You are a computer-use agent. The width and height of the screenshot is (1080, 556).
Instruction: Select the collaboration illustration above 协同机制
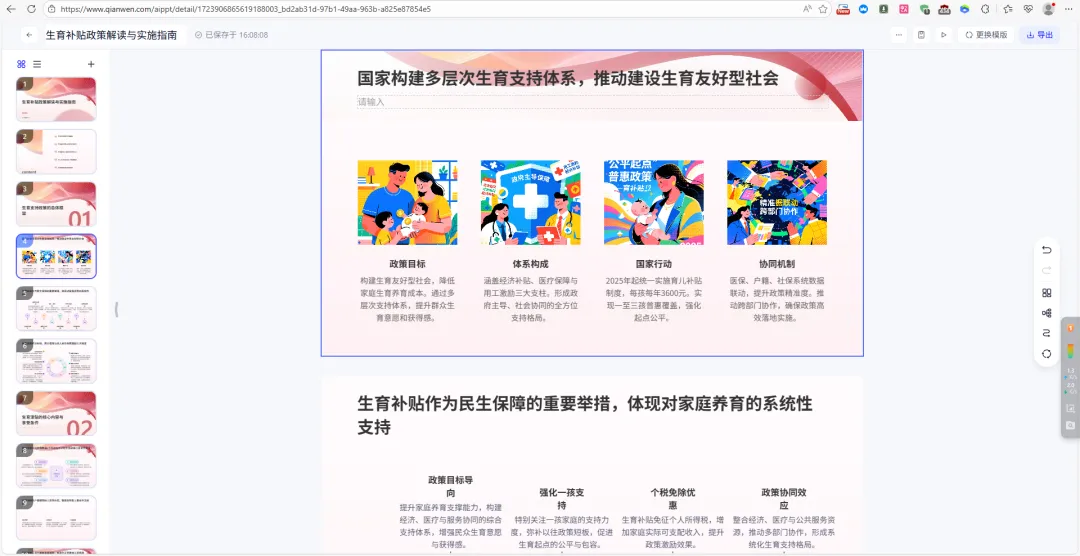coord(777,203)
